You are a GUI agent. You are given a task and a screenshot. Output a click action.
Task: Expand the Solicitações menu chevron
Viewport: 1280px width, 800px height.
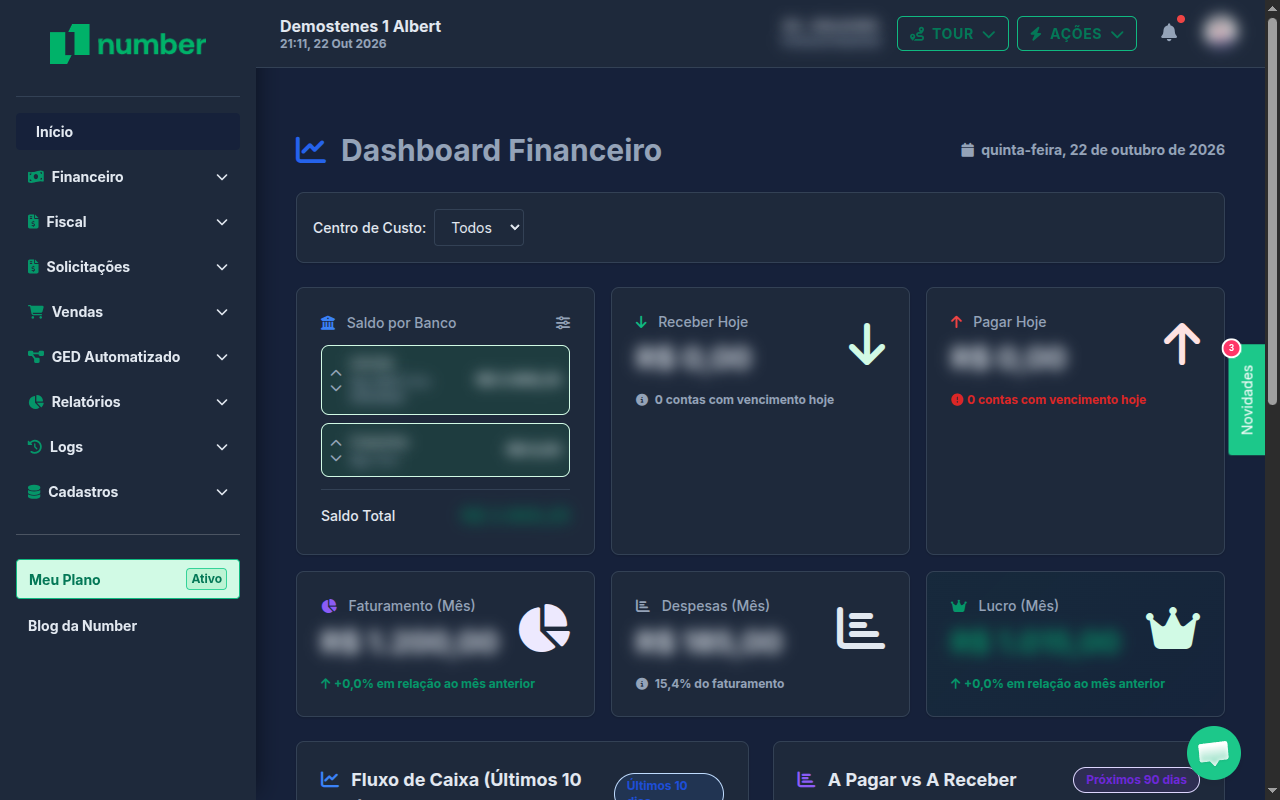coord(222,267)
